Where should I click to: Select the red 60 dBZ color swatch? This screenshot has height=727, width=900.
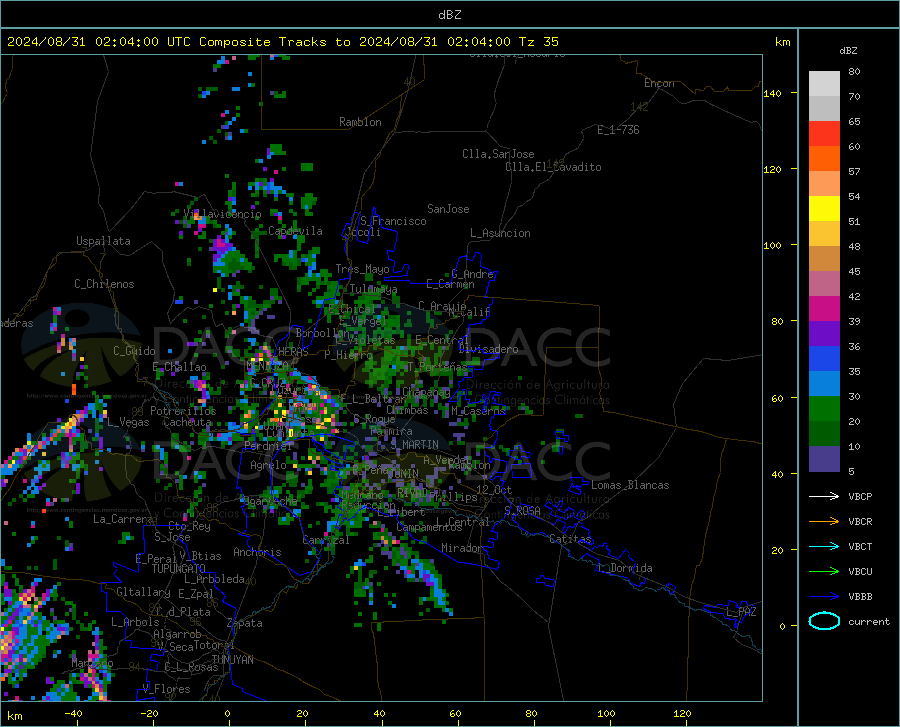point(824,134)
